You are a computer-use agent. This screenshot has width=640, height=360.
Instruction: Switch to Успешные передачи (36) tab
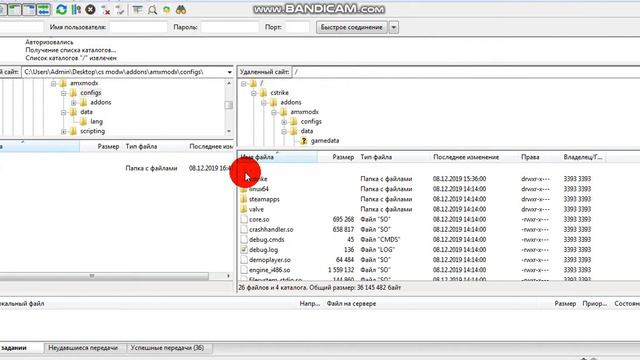point(167,348)
